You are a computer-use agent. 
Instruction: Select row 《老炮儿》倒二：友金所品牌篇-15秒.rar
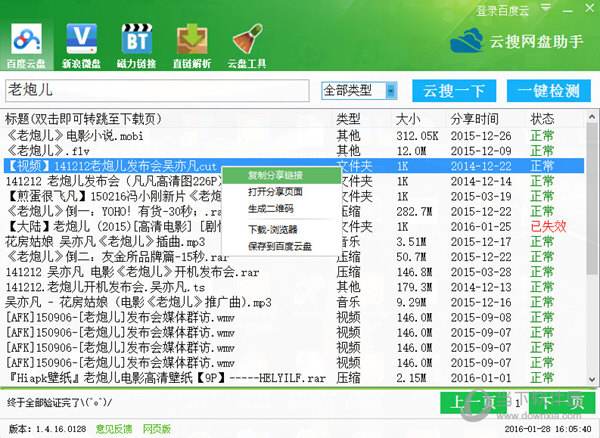294,257
